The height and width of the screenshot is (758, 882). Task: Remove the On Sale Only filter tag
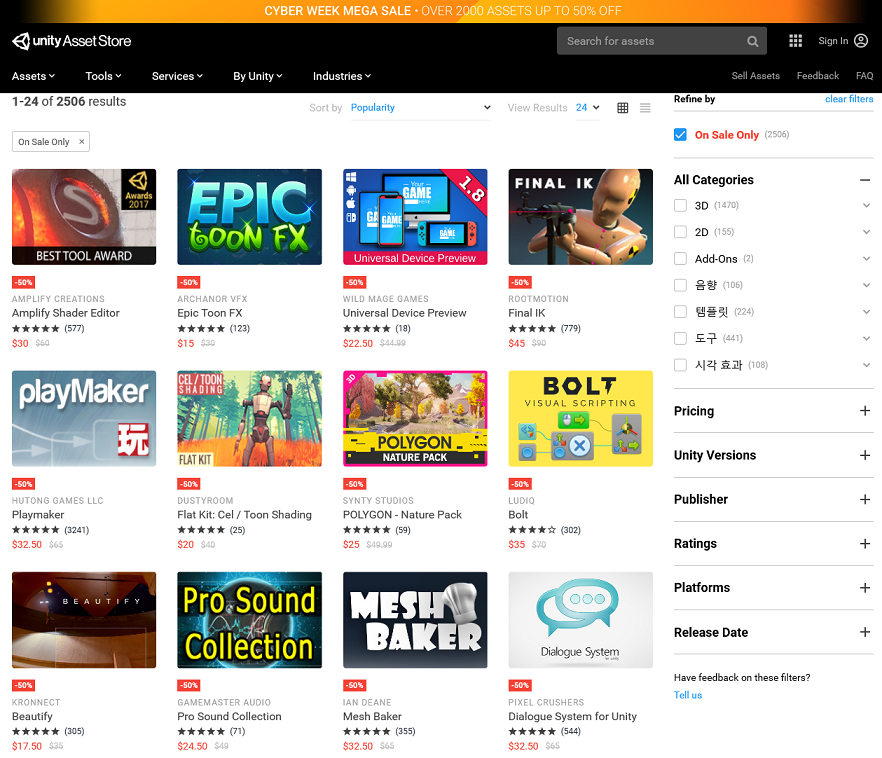[x=82, y=142]
